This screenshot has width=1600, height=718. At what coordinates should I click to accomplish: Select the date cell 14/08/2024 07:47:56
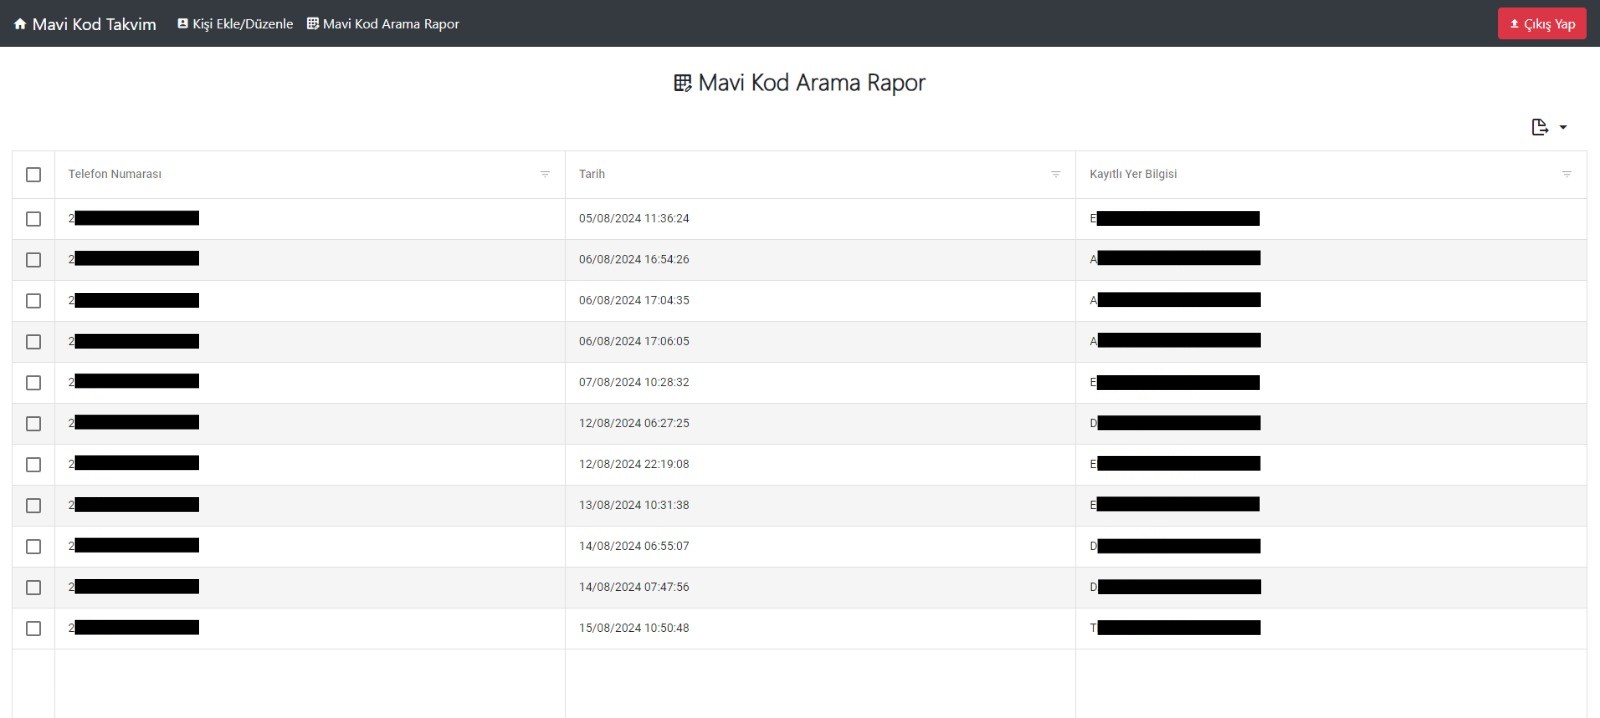(x=634, y=587)
